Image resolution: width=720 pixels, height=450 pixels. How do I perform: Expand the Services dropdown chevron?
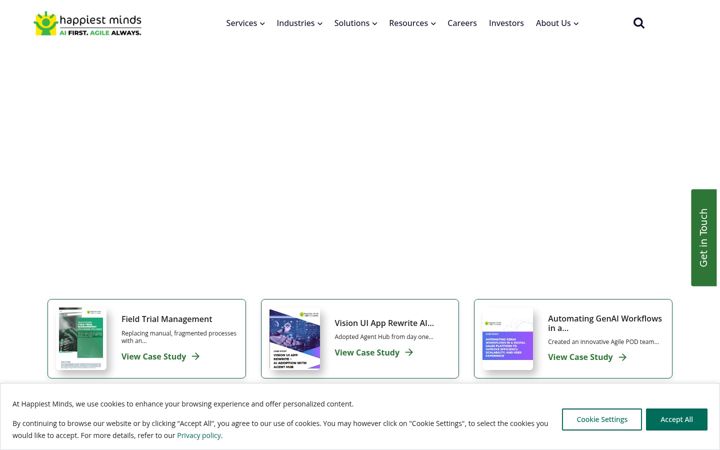click(x=262, y=24)
